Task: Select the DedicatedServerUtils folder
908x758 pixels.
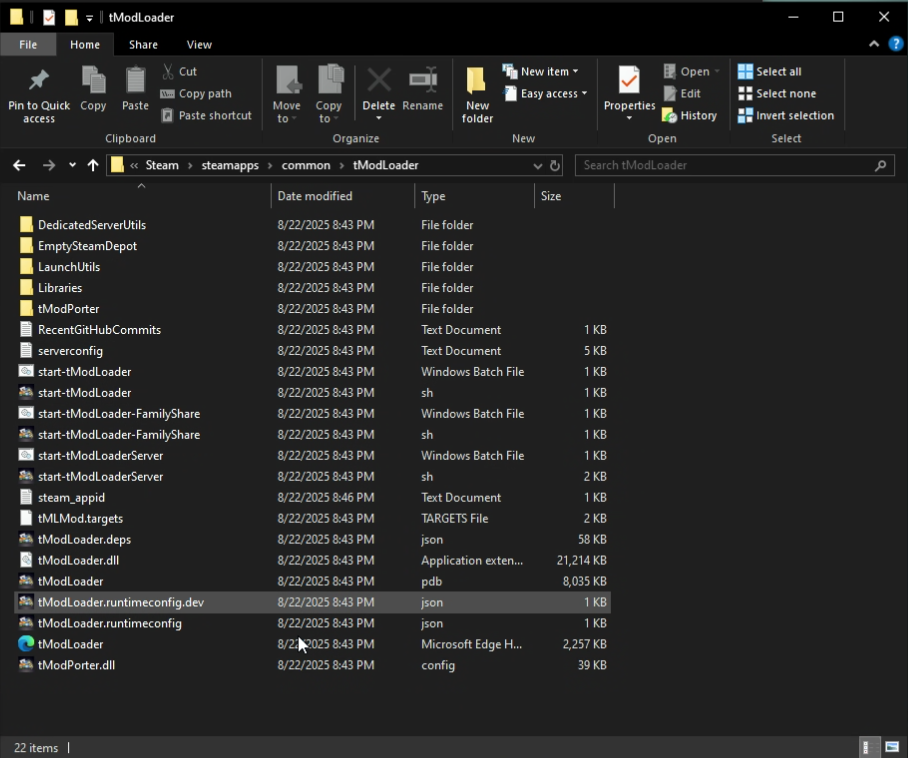Action: coord(312,225)
